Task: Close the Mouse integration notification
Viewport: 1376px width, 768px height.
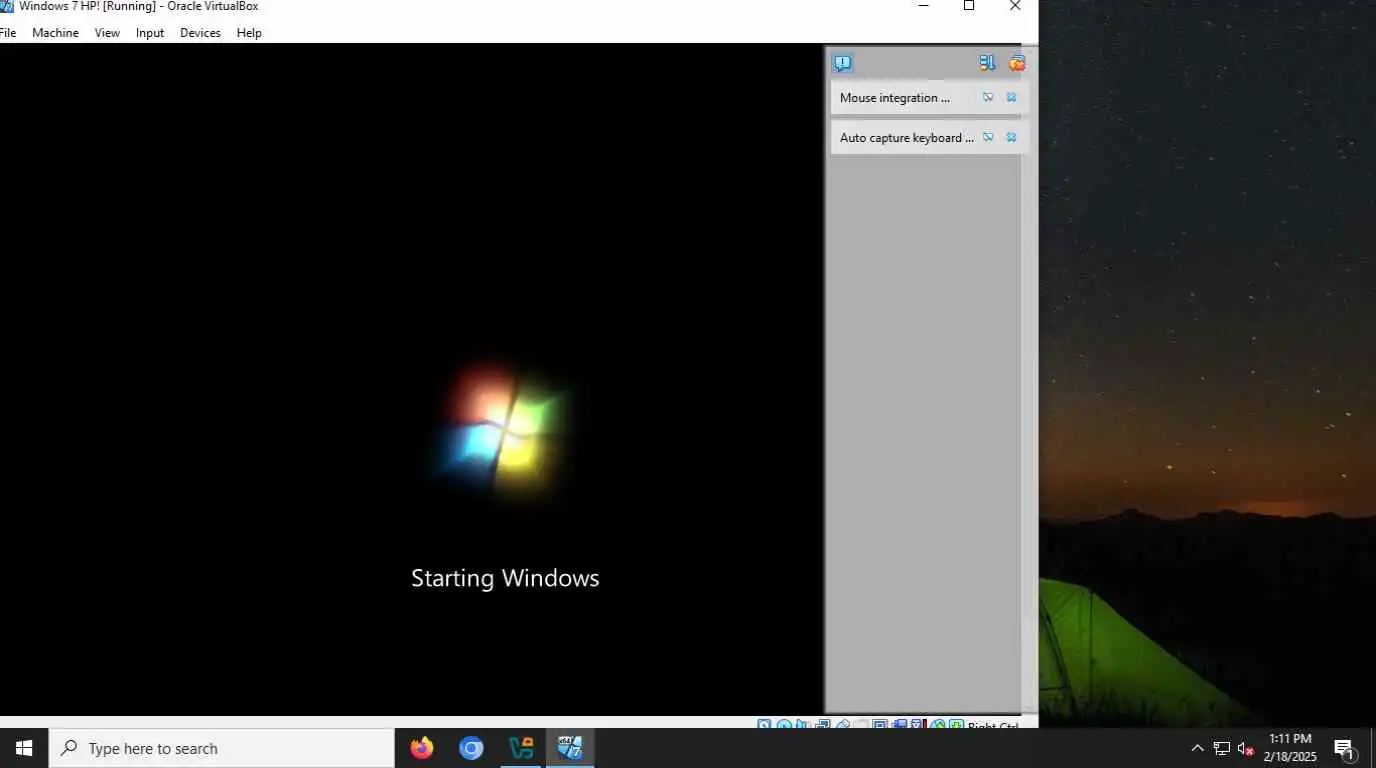Action: point(1011,97)
